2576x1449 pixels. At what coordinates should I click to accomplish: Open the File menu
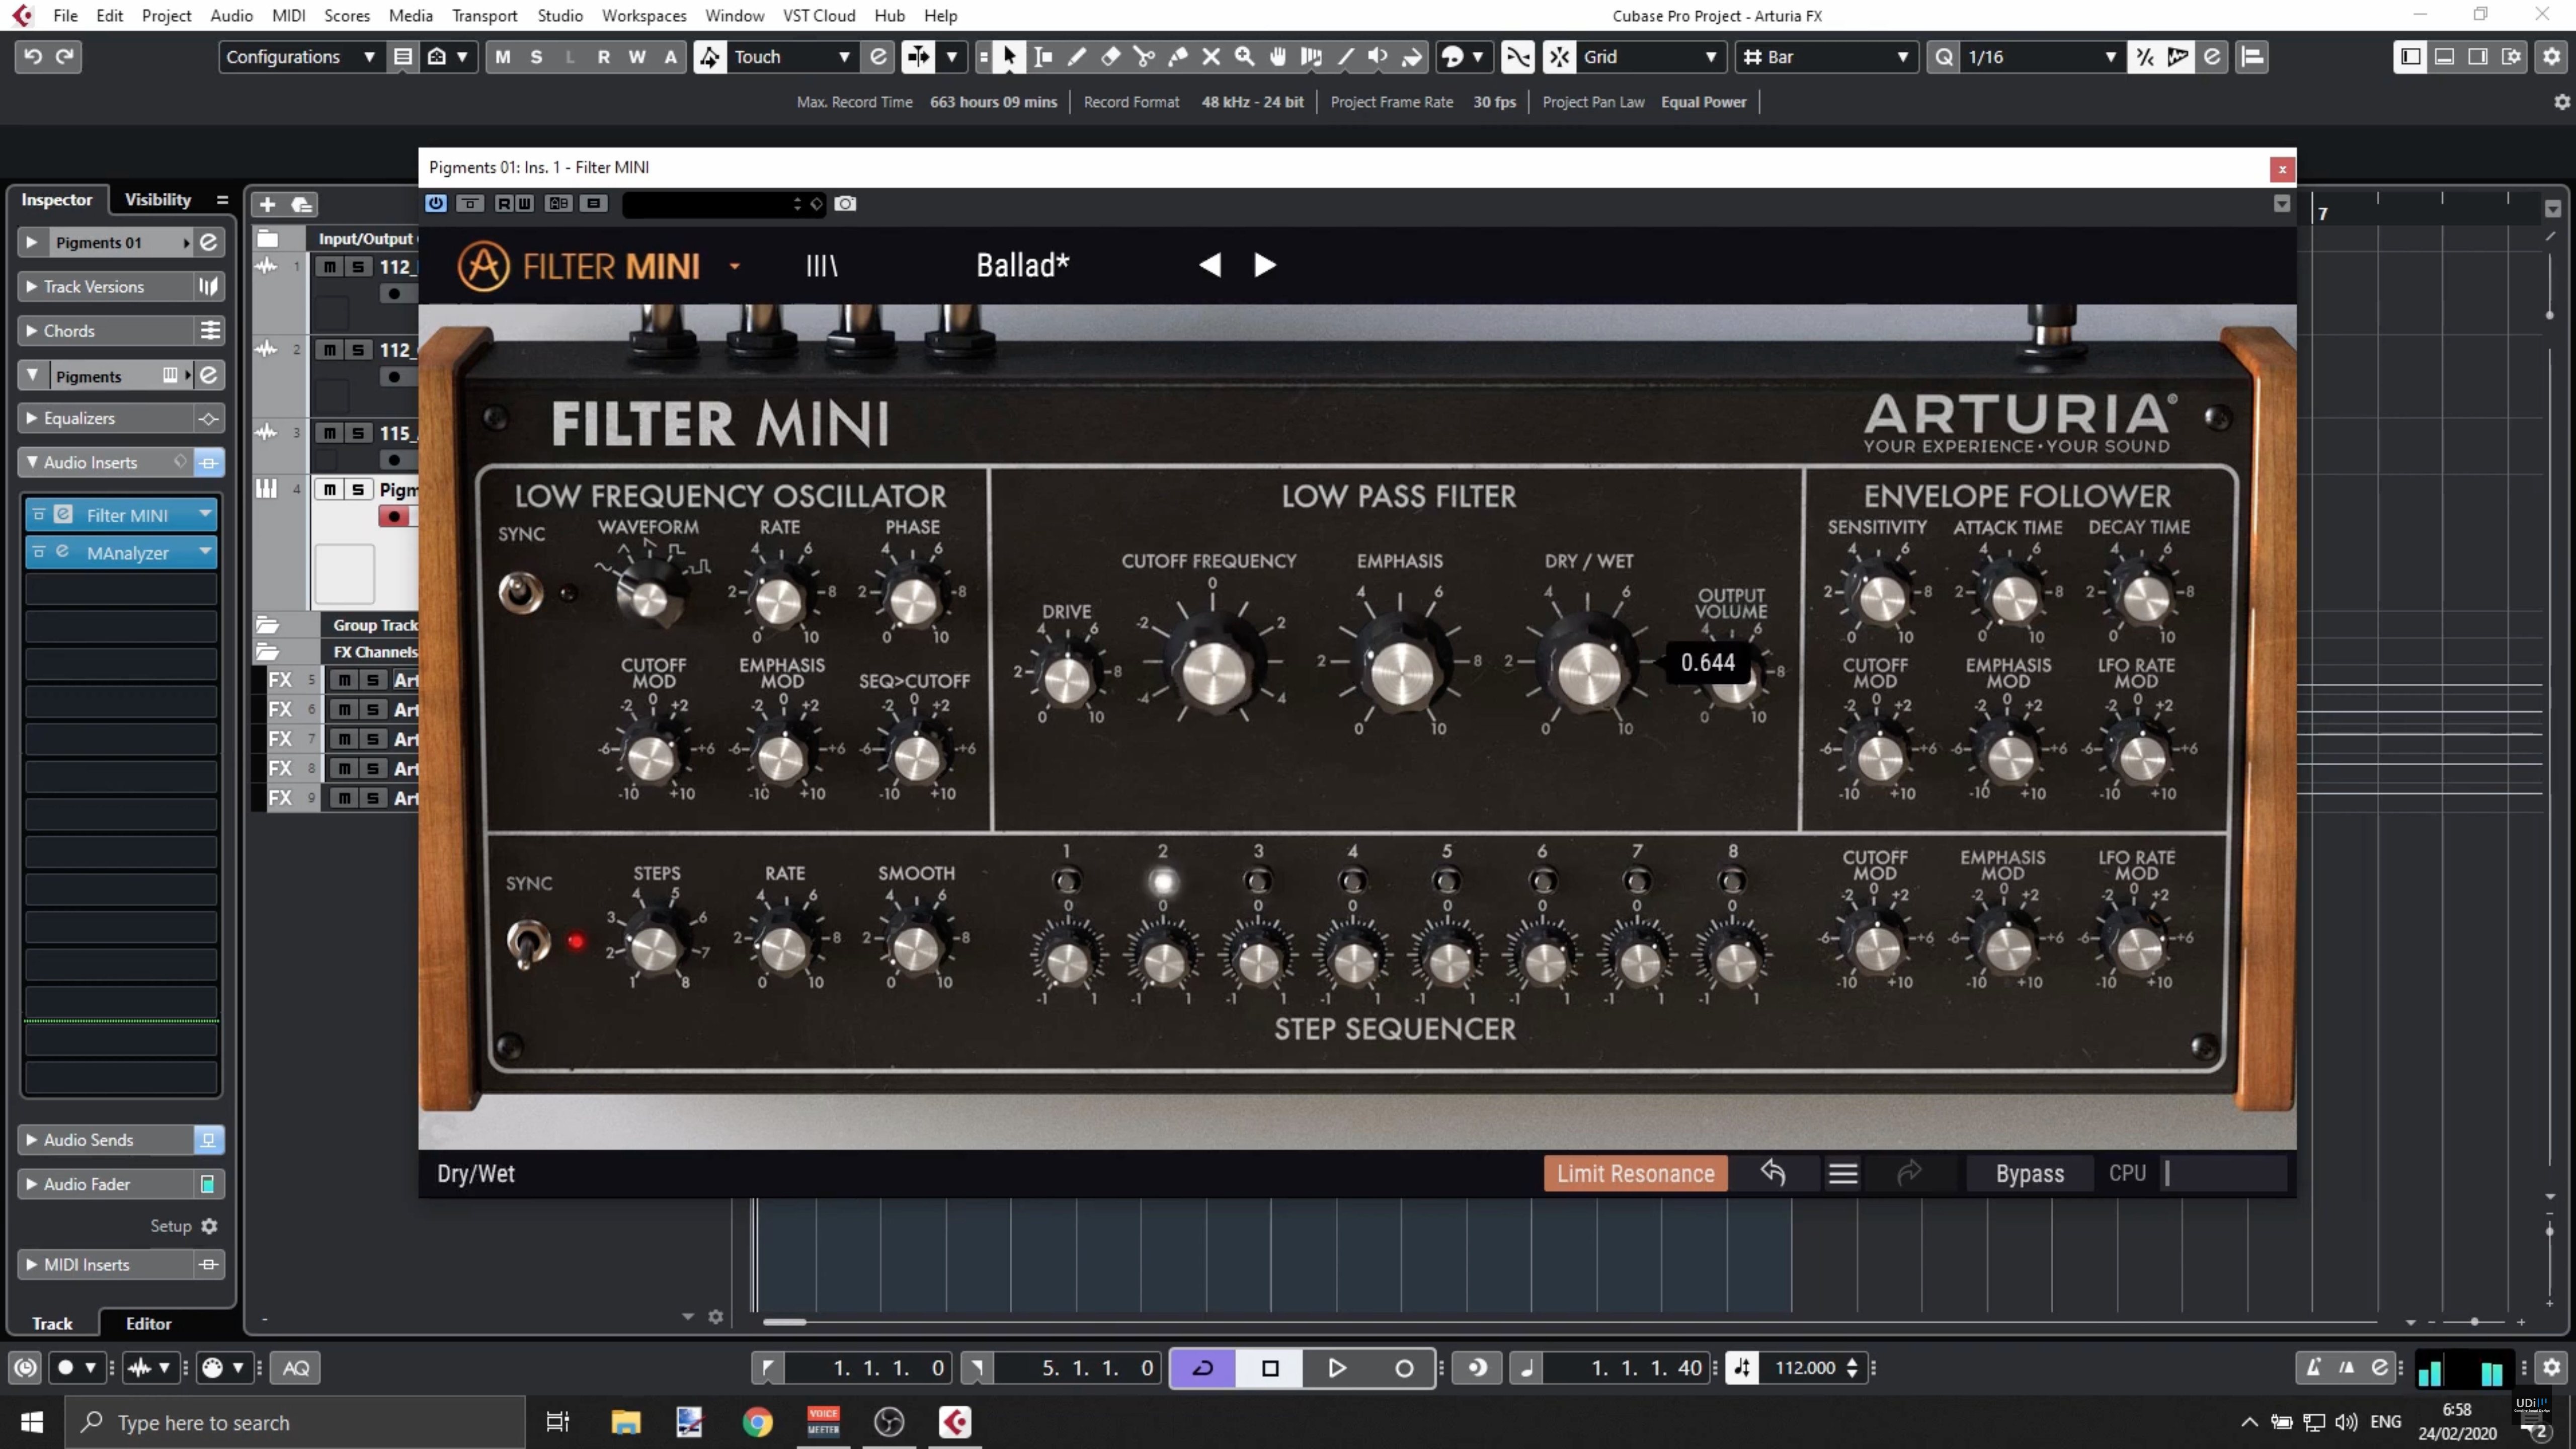65,15
